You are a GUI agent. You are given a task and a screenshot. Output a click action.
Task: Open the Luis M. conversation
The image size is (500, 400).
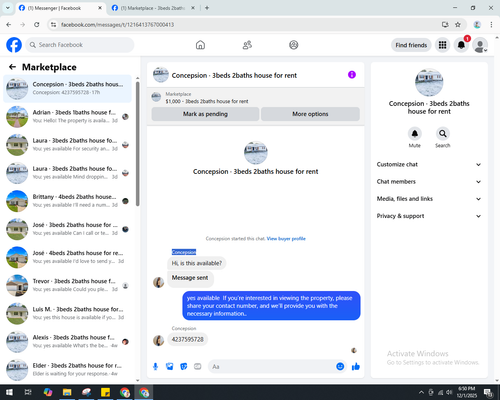(68, 314)
